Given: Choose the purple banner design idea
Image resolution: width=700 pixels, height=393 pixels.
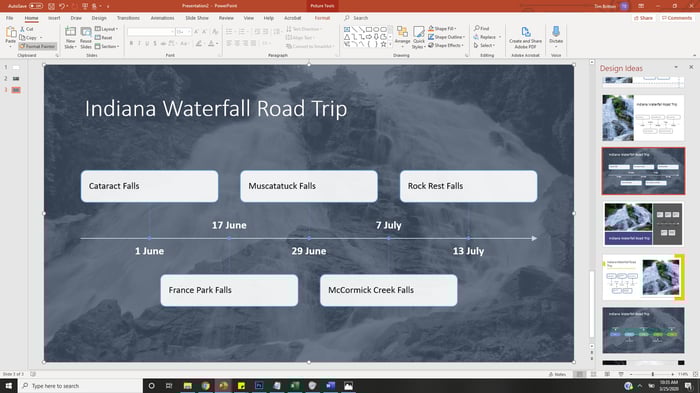Looking at the screenshot, I should (643, 224).
